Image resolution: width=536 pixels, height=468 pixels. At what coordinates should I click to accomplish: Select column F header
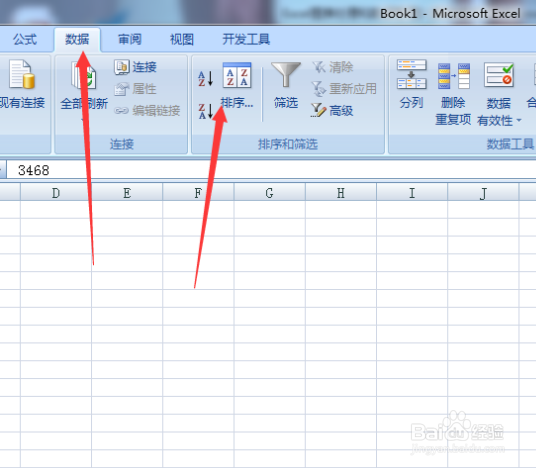[198, 193]
